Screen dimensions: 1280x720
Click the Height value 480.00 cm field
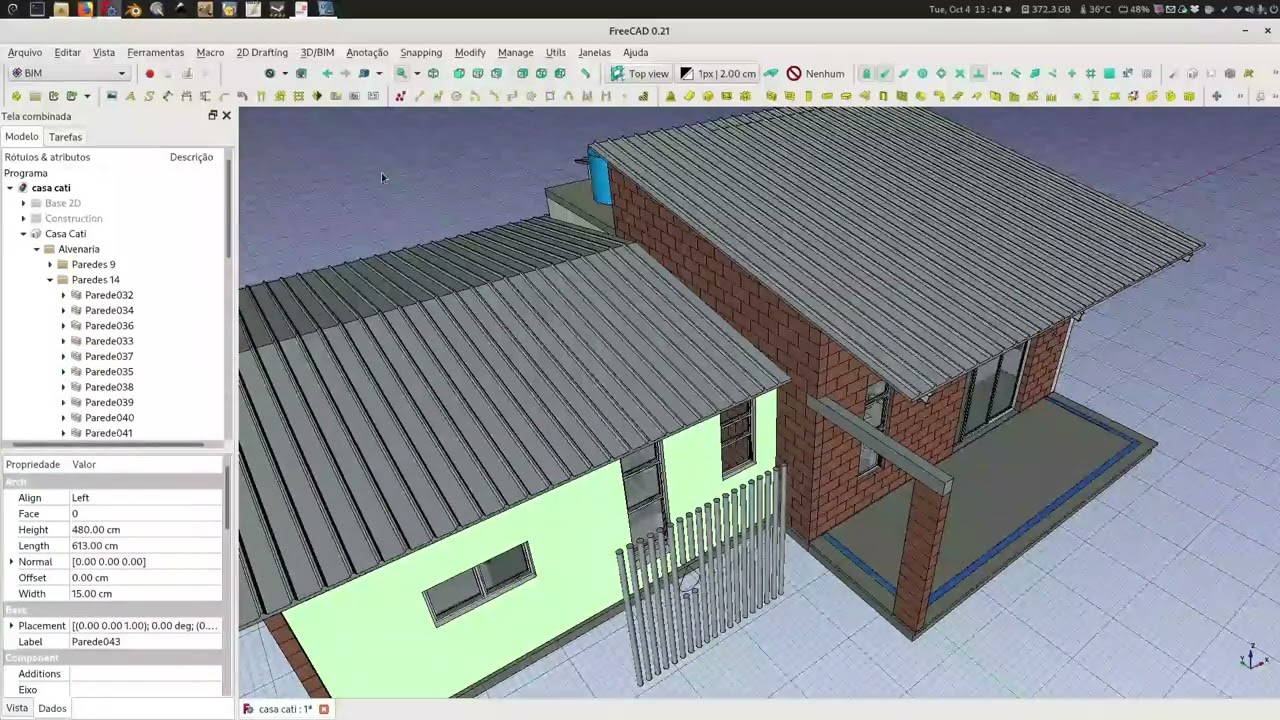[x=145, y=530]
